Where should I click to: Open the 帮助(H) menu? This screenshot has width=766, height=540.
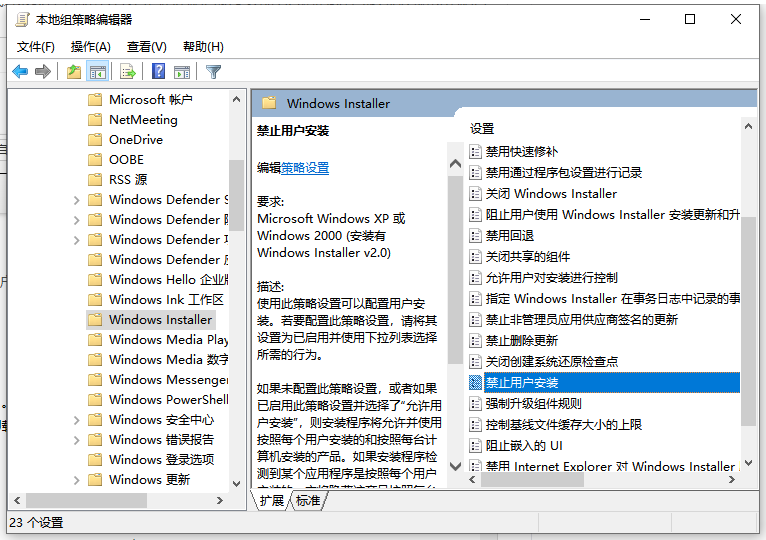tap(203, 47)
